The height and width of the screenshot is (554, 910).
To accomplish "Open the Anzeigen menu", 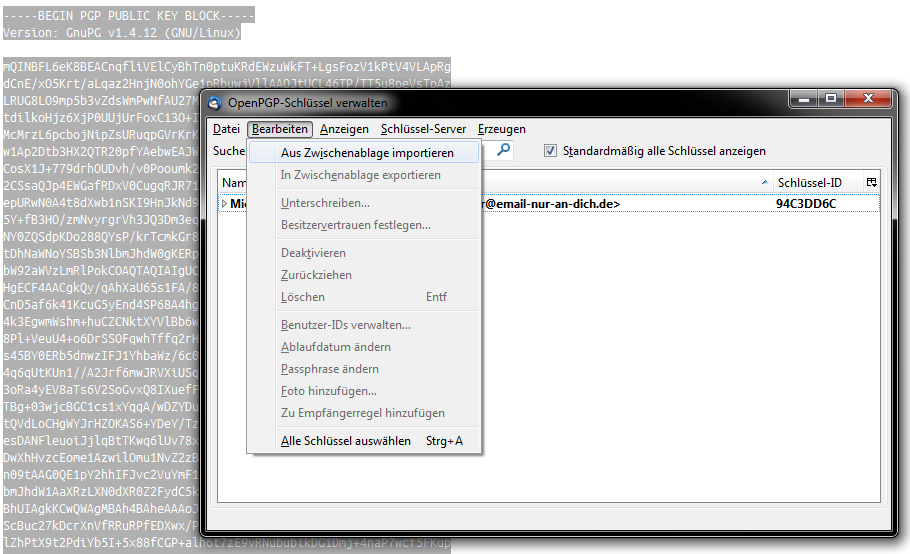I will [344, 129].
